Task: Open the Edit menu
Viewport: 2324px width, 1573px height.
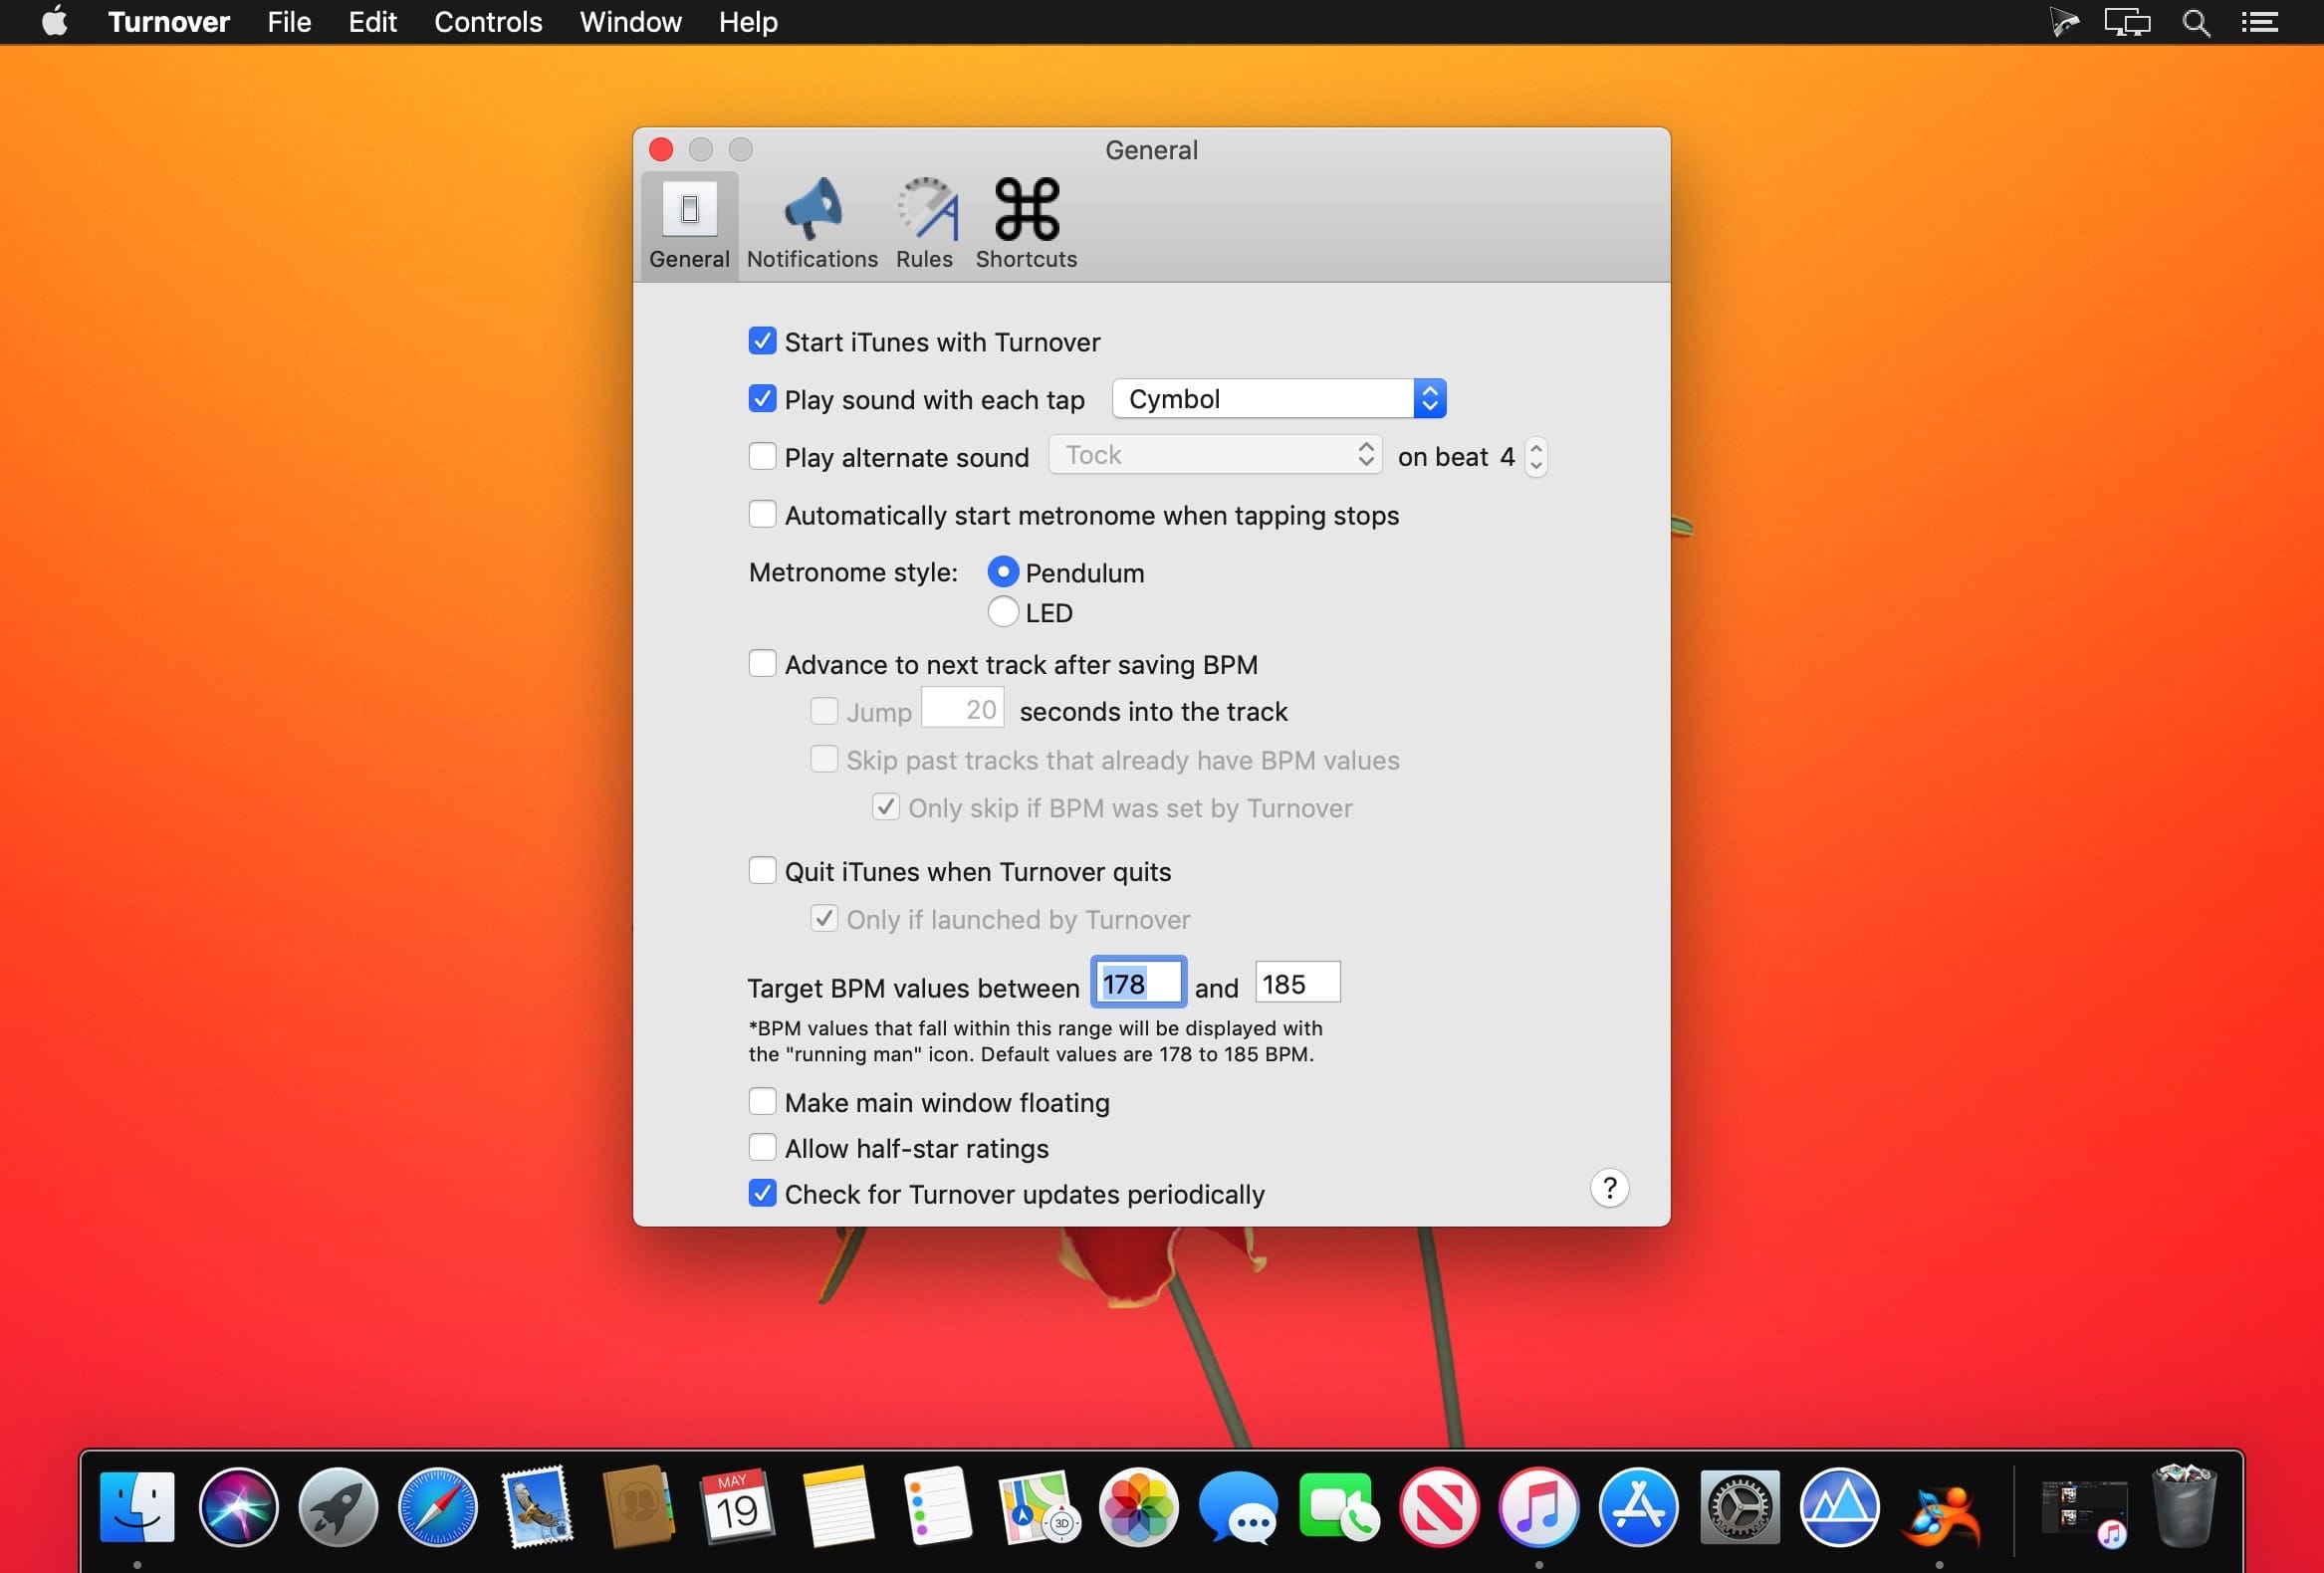Action: 372,22
